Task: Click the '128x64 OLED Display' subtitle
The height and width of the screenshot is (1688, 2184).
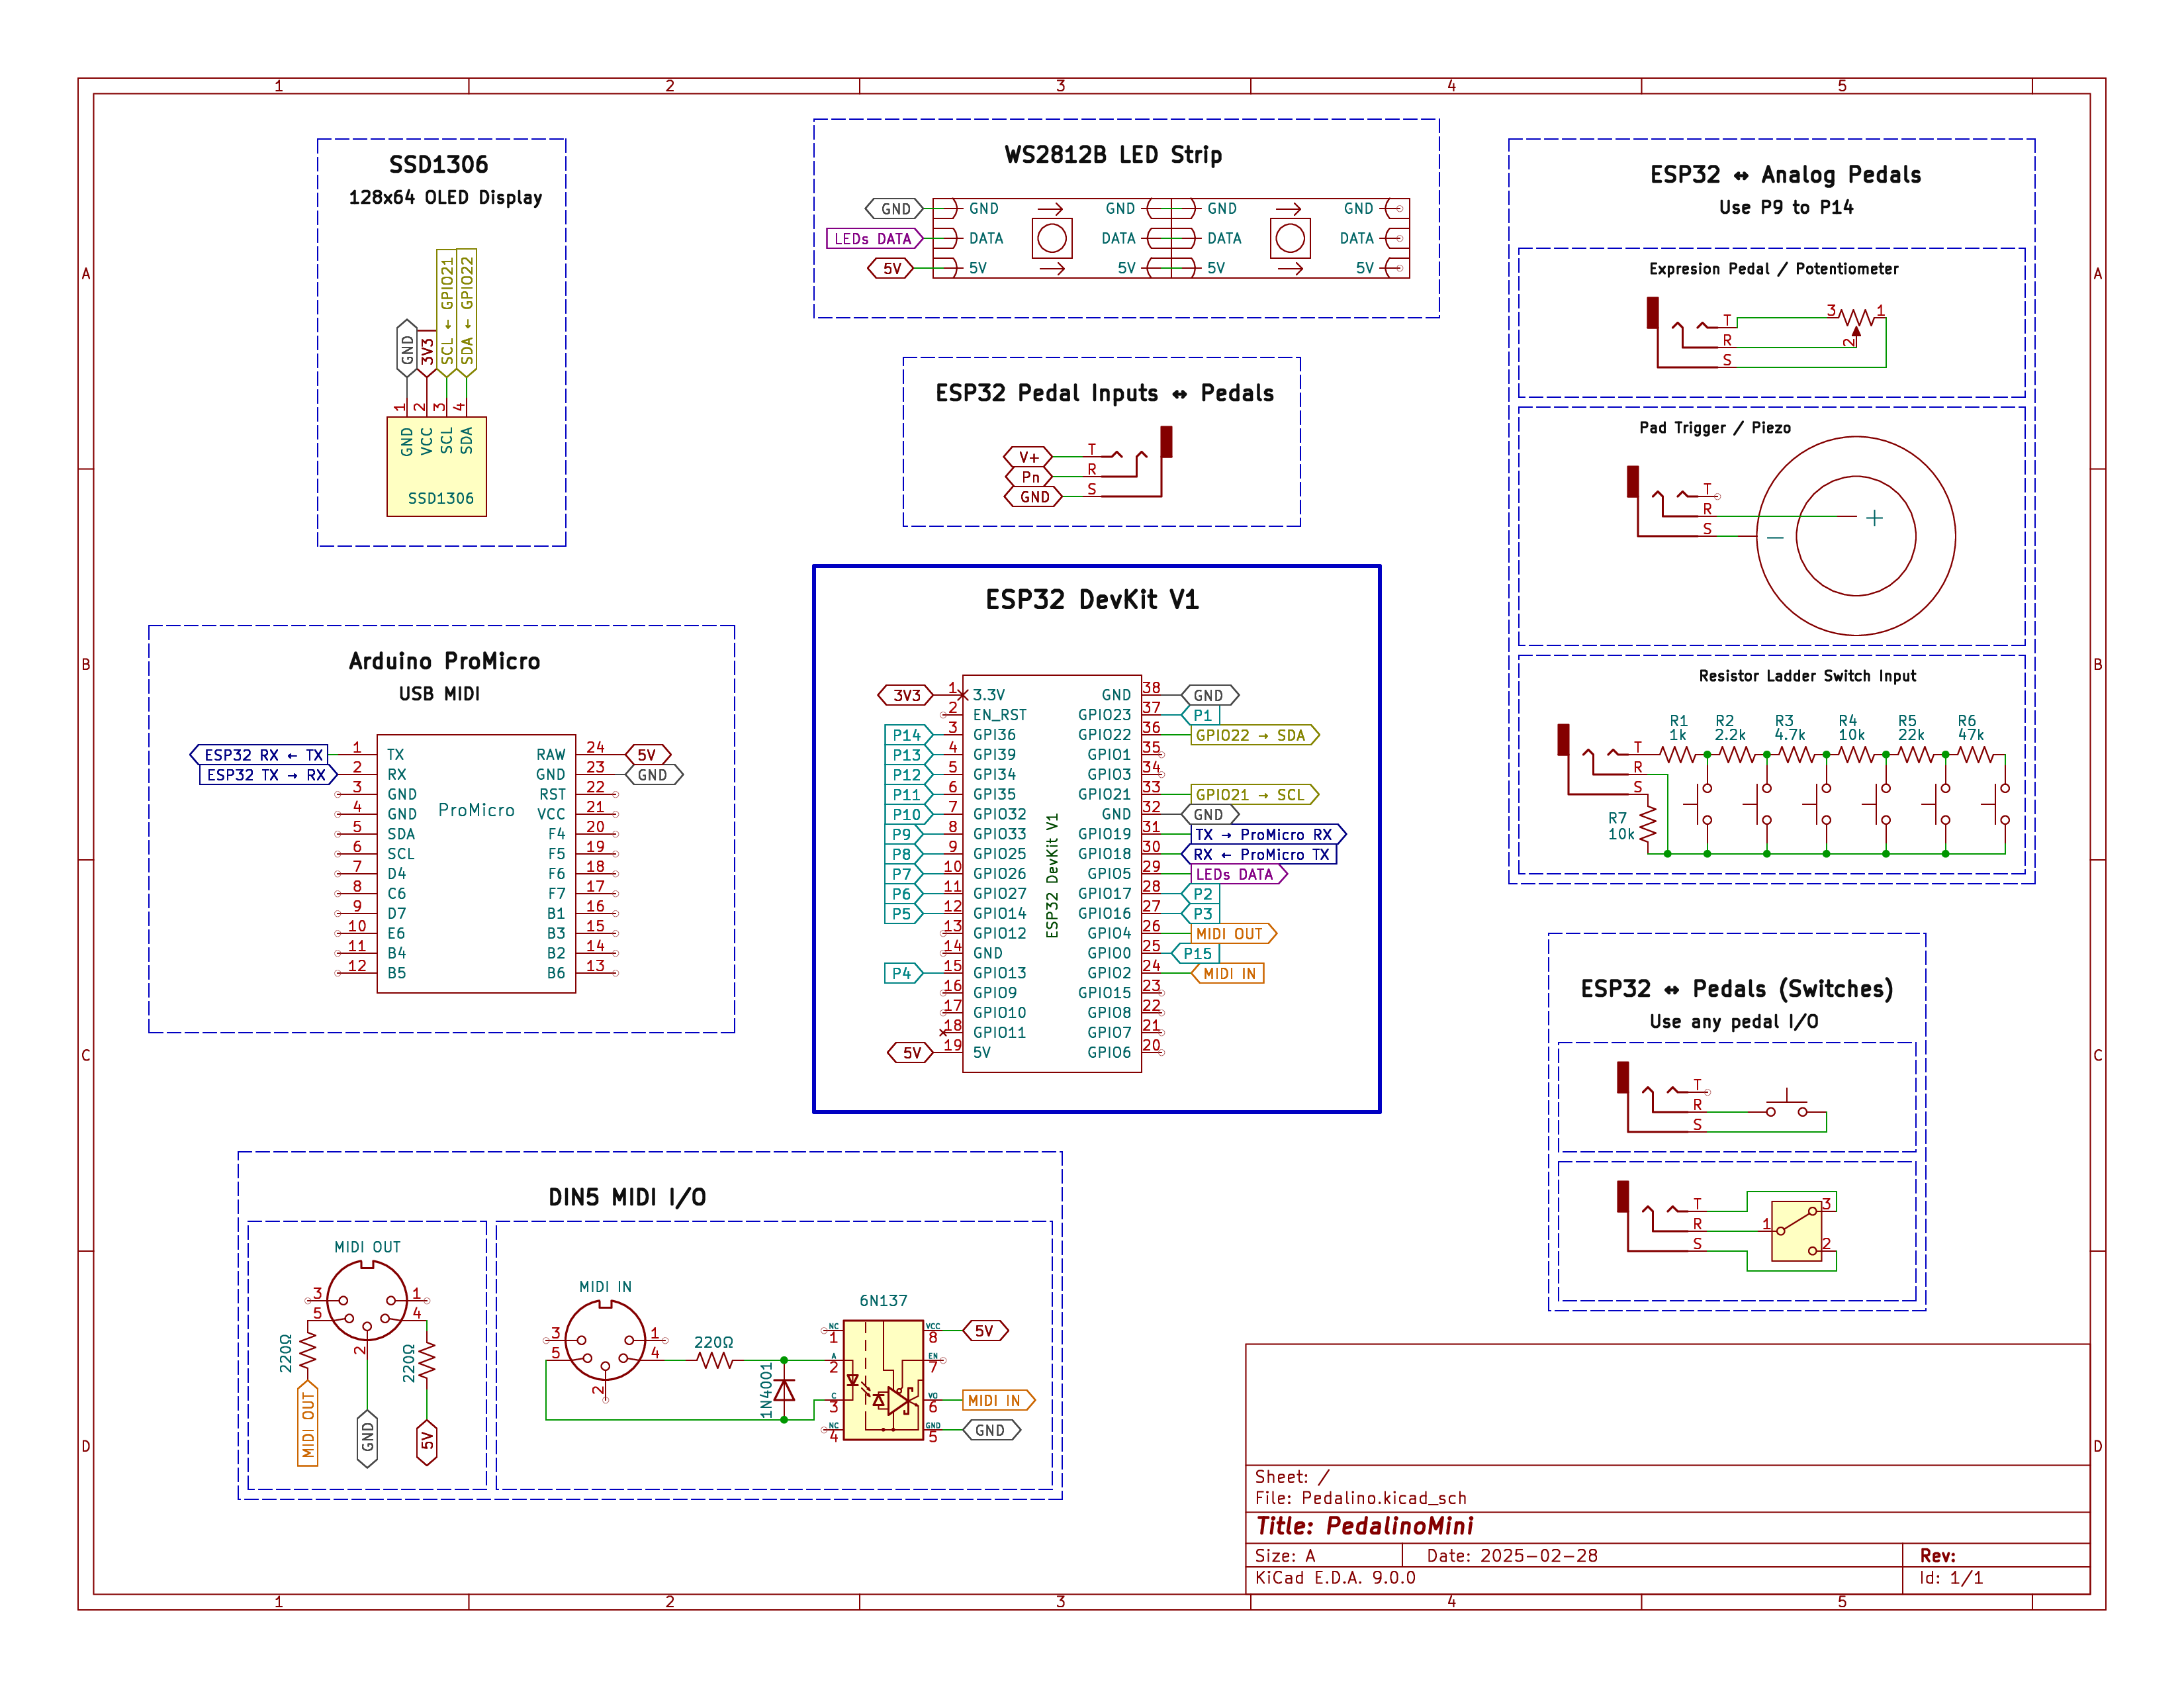Action: (445, 198)
